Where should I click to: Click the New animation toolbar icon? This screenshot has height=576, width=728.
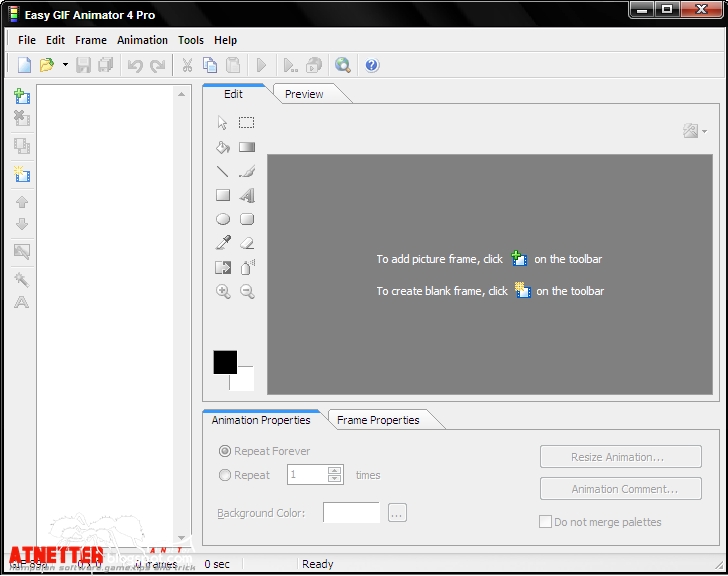24,65
